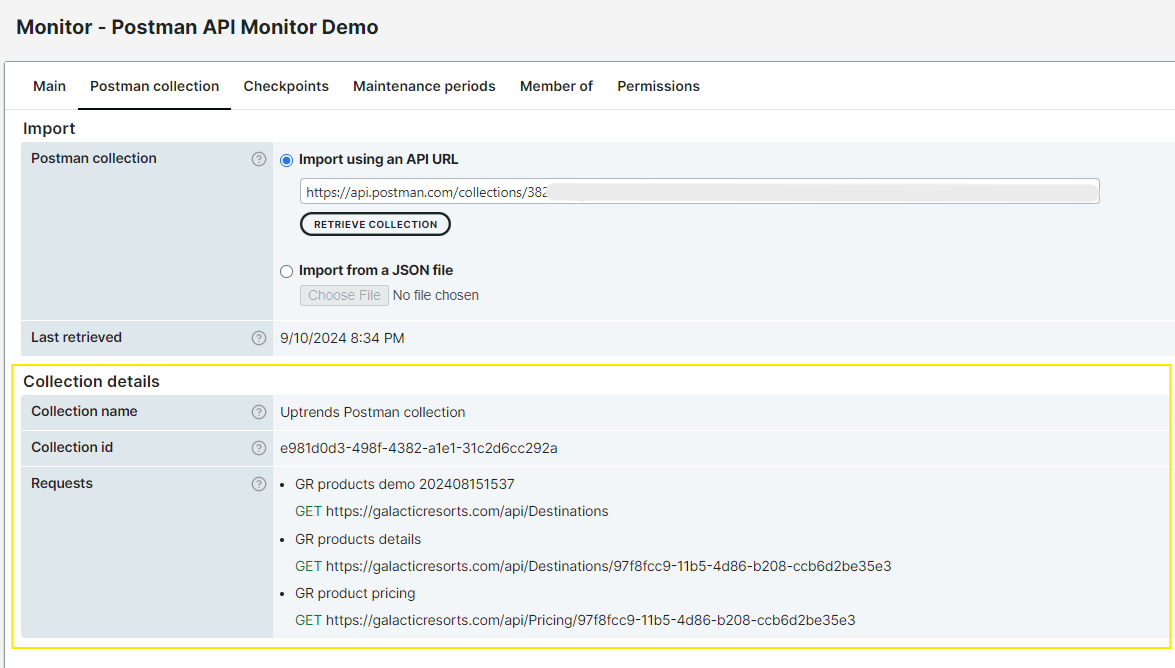Click the 'Uptrends Postman collection' name value
The width and height of the screenshot is (1175, 668).
coord(372,412)
